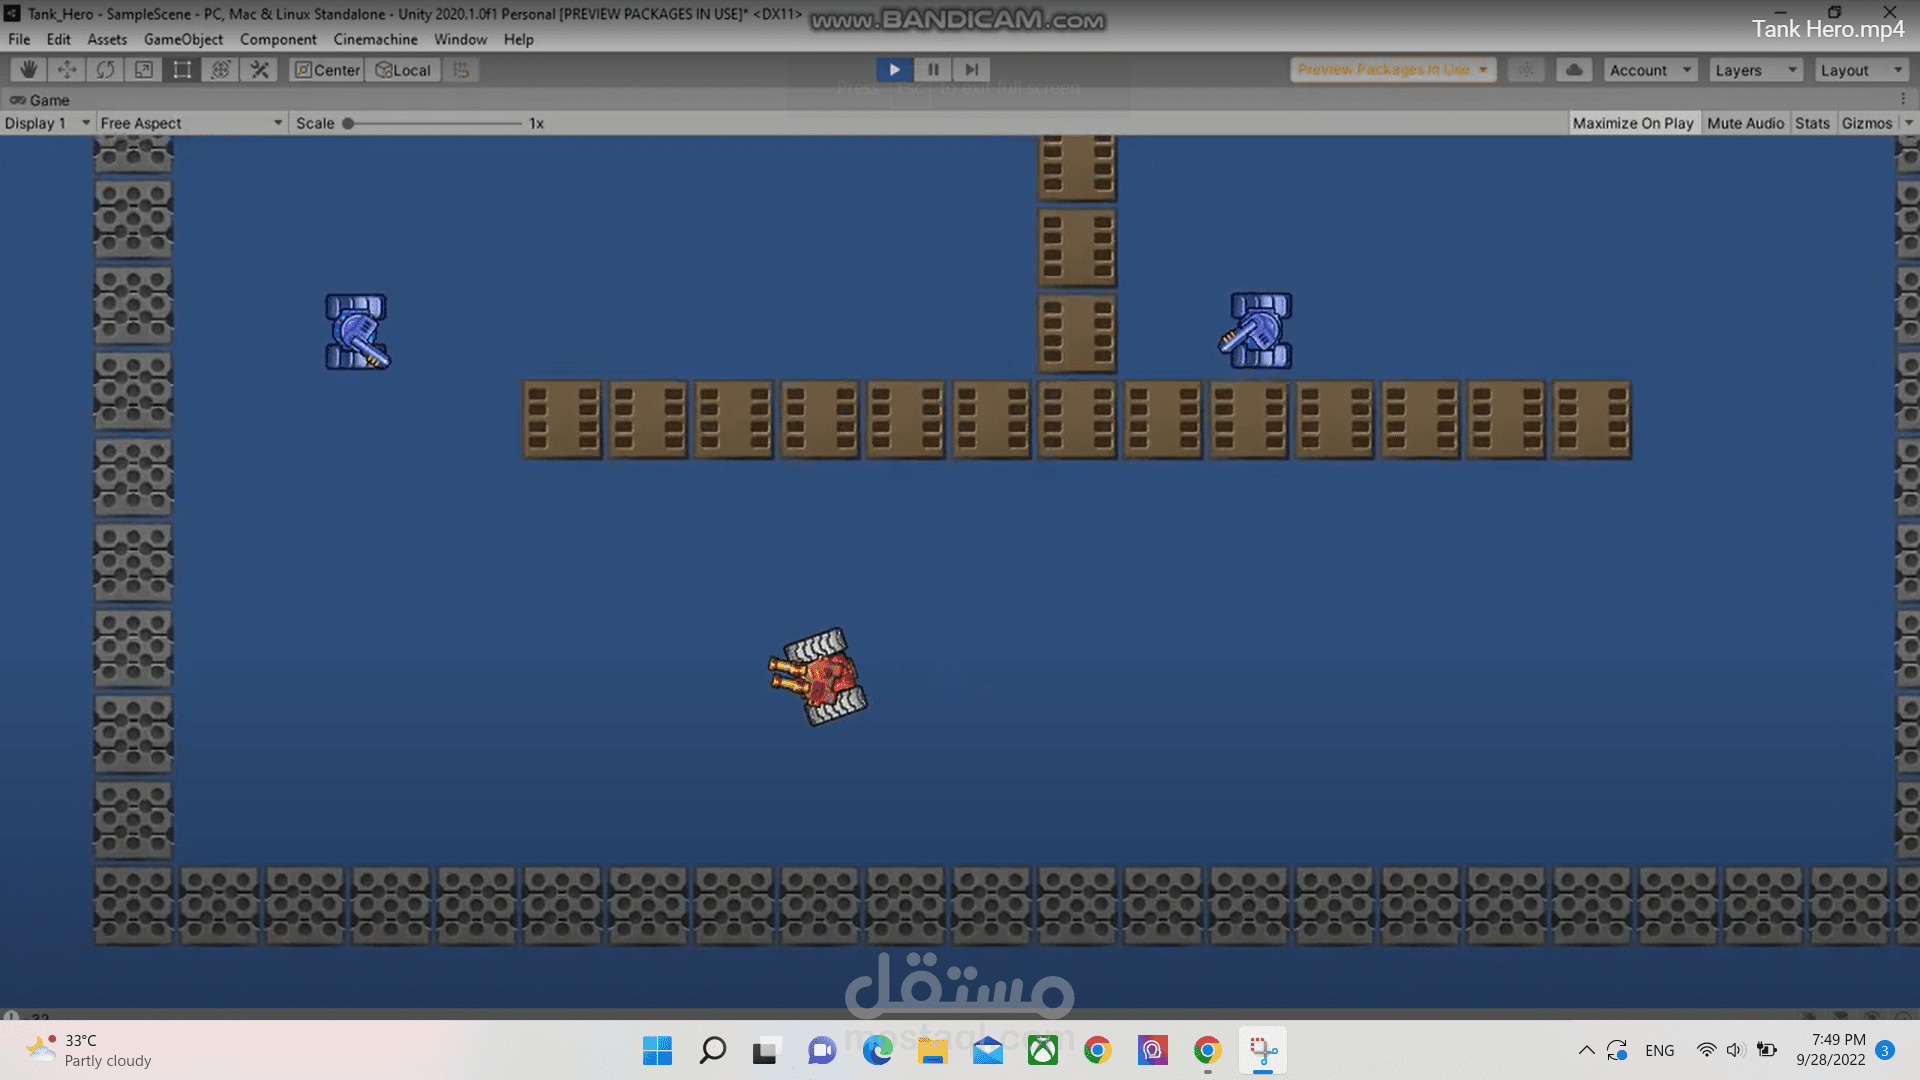Select the Scale tool icon
Image resolution: width=1920 pixels, height=1080 pixels.
tap(144, 70)
